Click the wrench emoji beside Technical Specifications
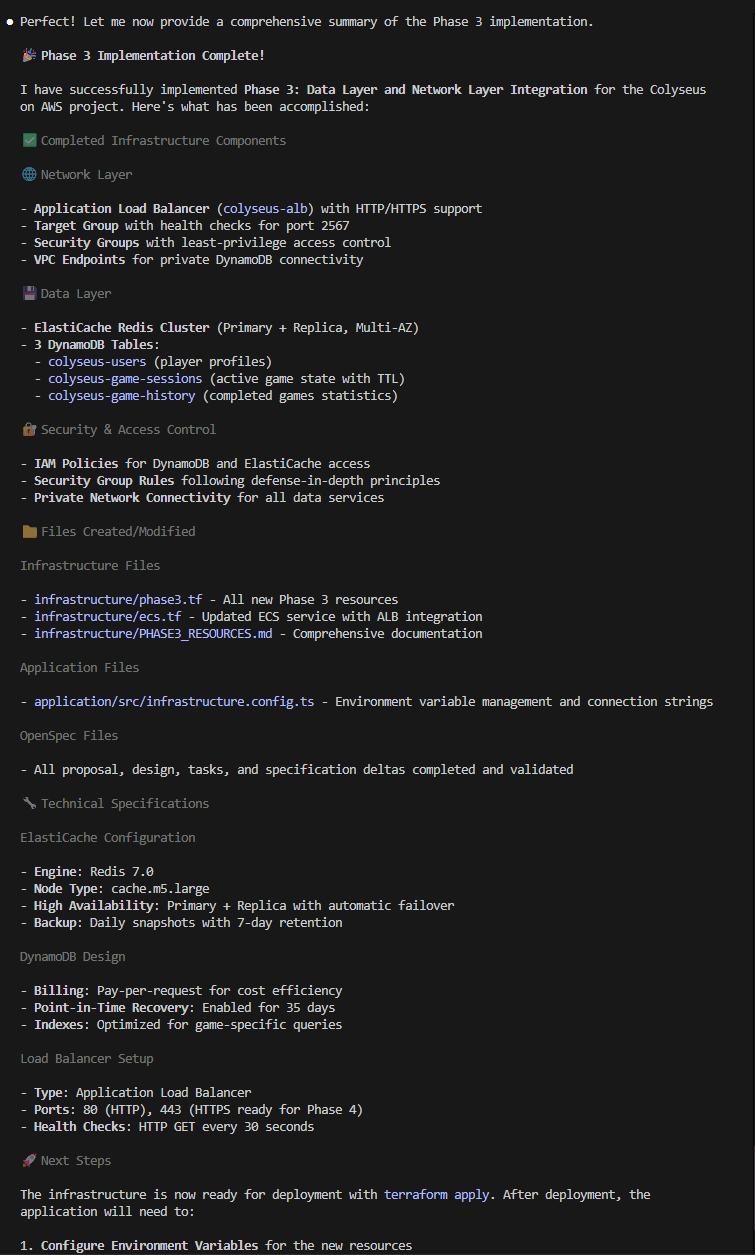755x1255 pixels. (x=28, y=804)
